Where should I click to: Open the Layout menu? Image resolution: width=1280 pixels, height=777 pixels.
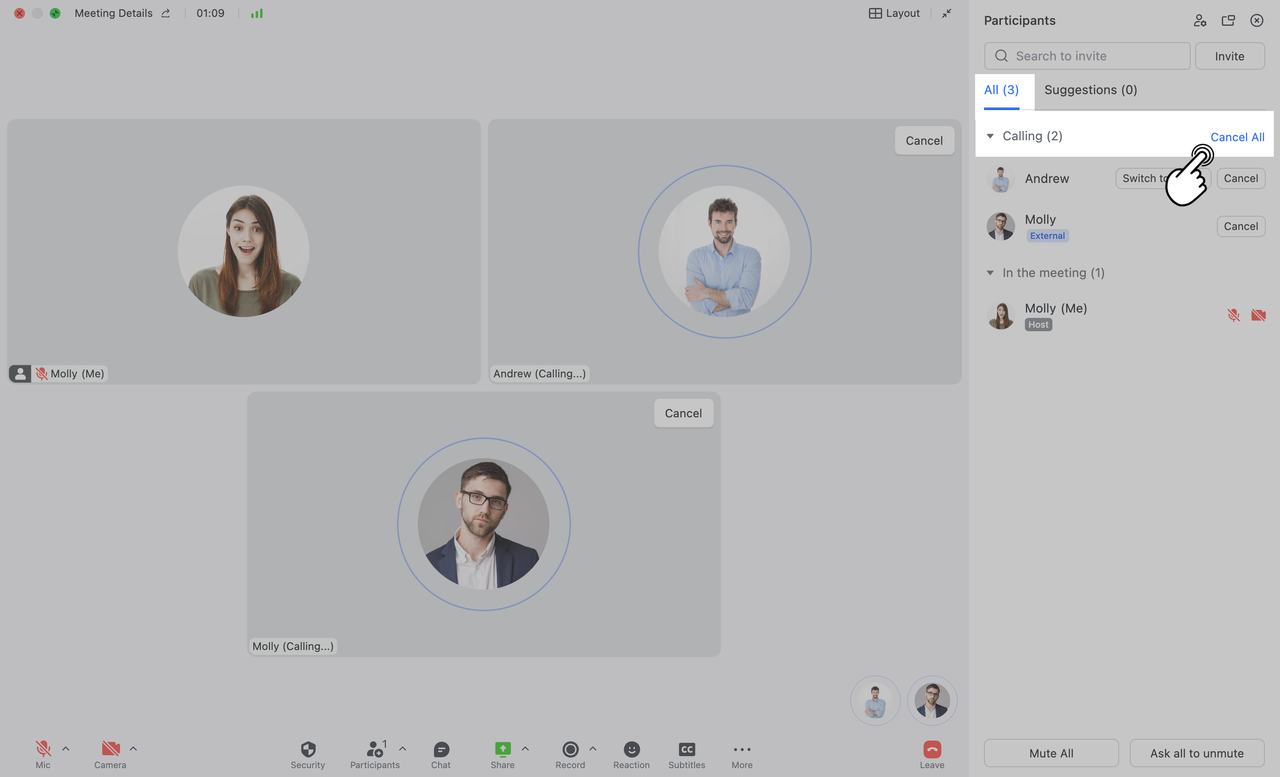(x=894, y=13)
